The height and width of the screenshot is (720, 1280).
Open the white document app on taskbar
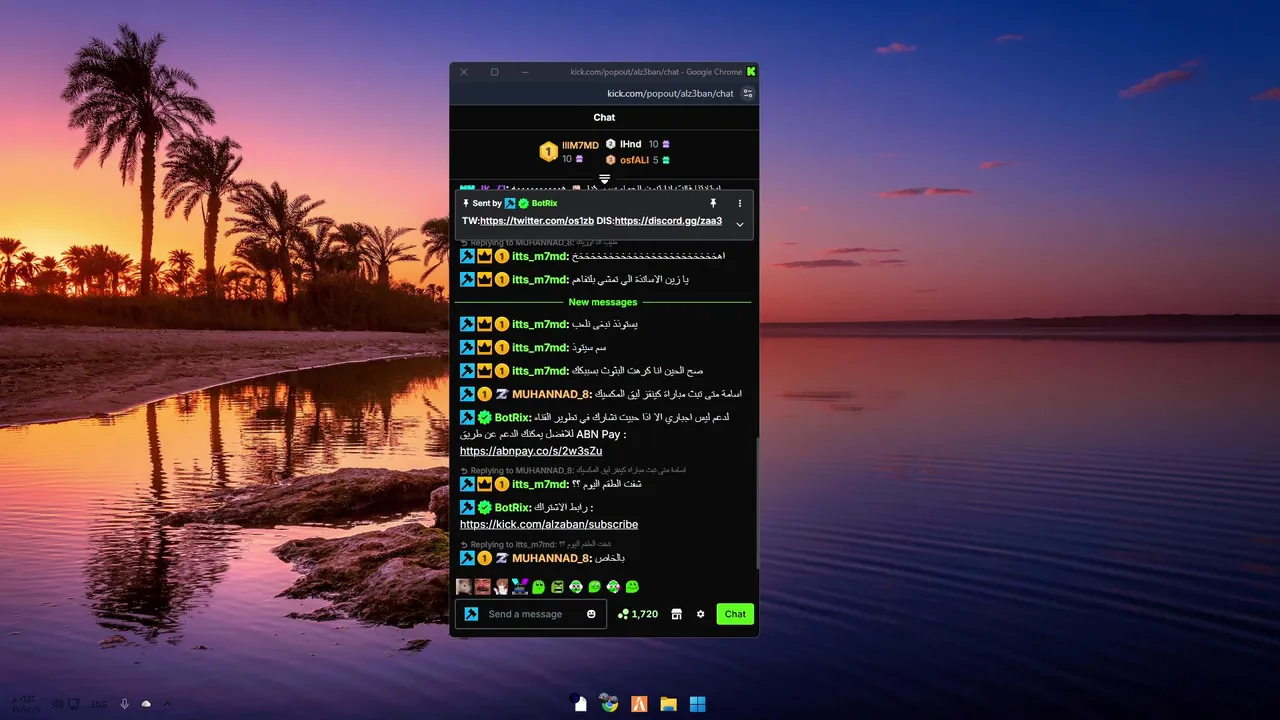(580, 704)
